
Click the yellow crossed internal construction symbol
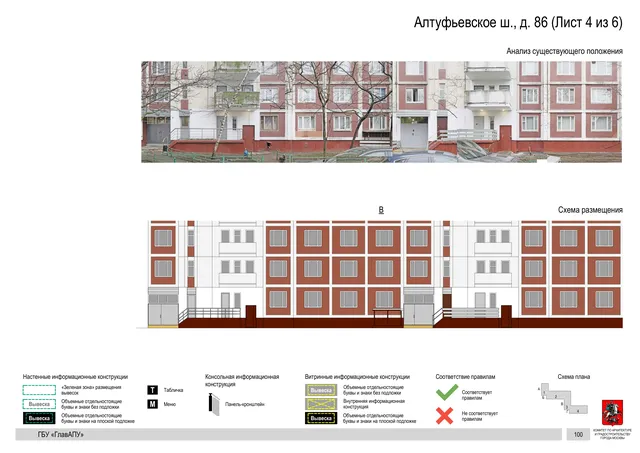321,404
